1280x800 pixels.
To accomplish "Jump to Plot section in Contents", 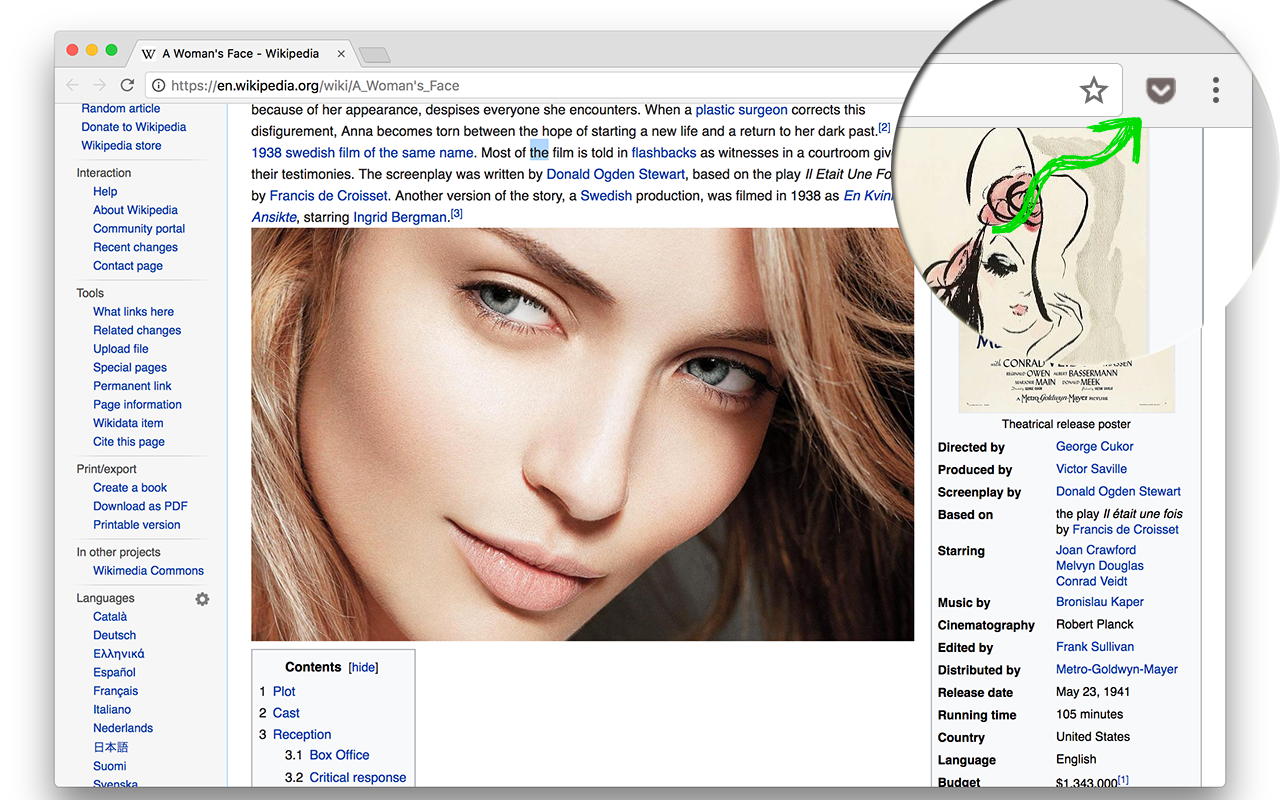I will 284,691.
